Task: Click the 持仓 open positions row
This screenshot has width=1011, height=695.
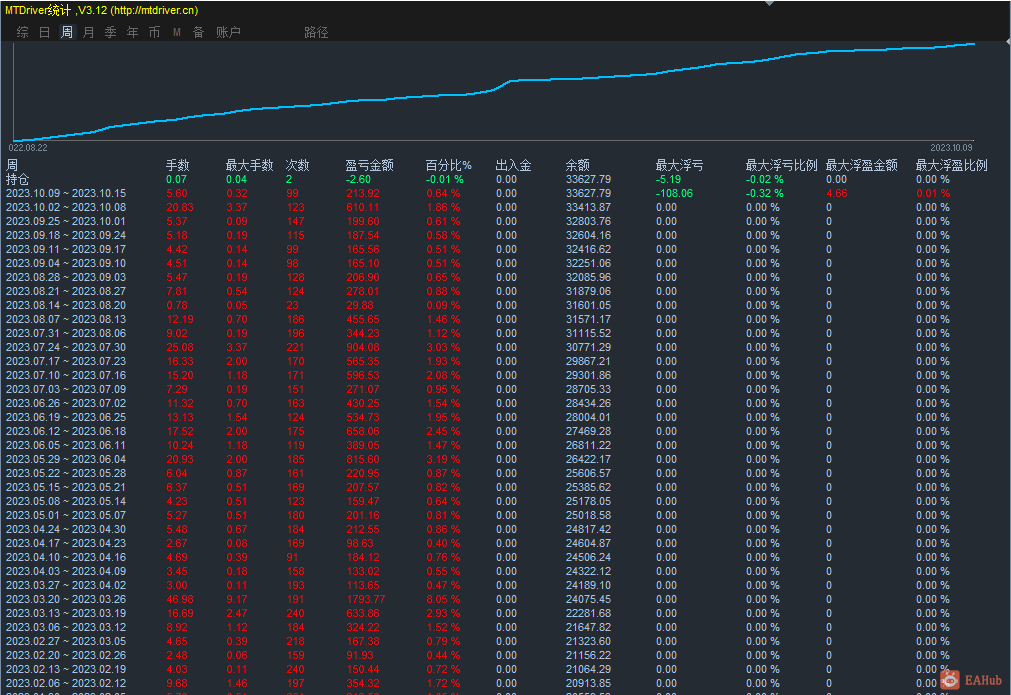Action: pyautogui.click(x=18, y=179)
